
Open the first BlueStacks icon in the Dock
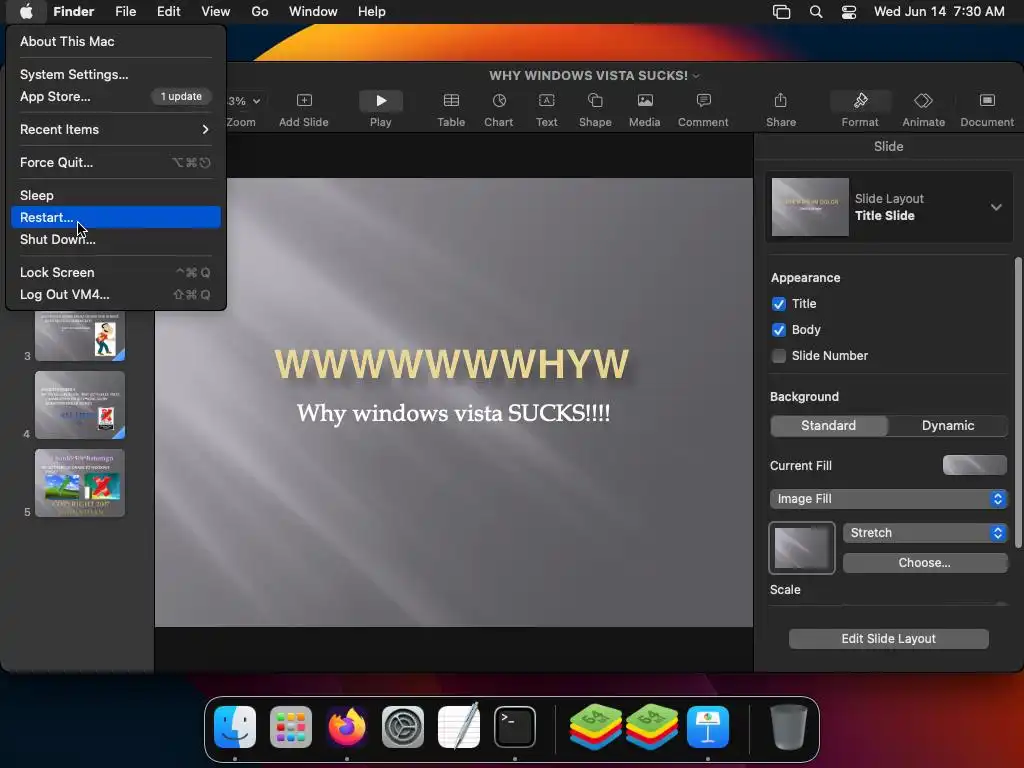pyautogui.click(x=596, y=727)
